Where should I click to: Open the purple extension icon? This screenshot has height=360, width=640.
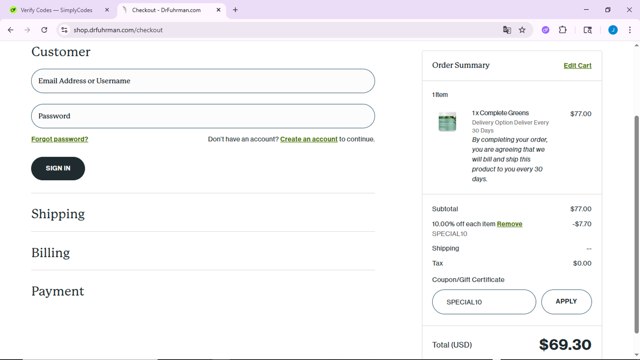click(x=545, y=30)
